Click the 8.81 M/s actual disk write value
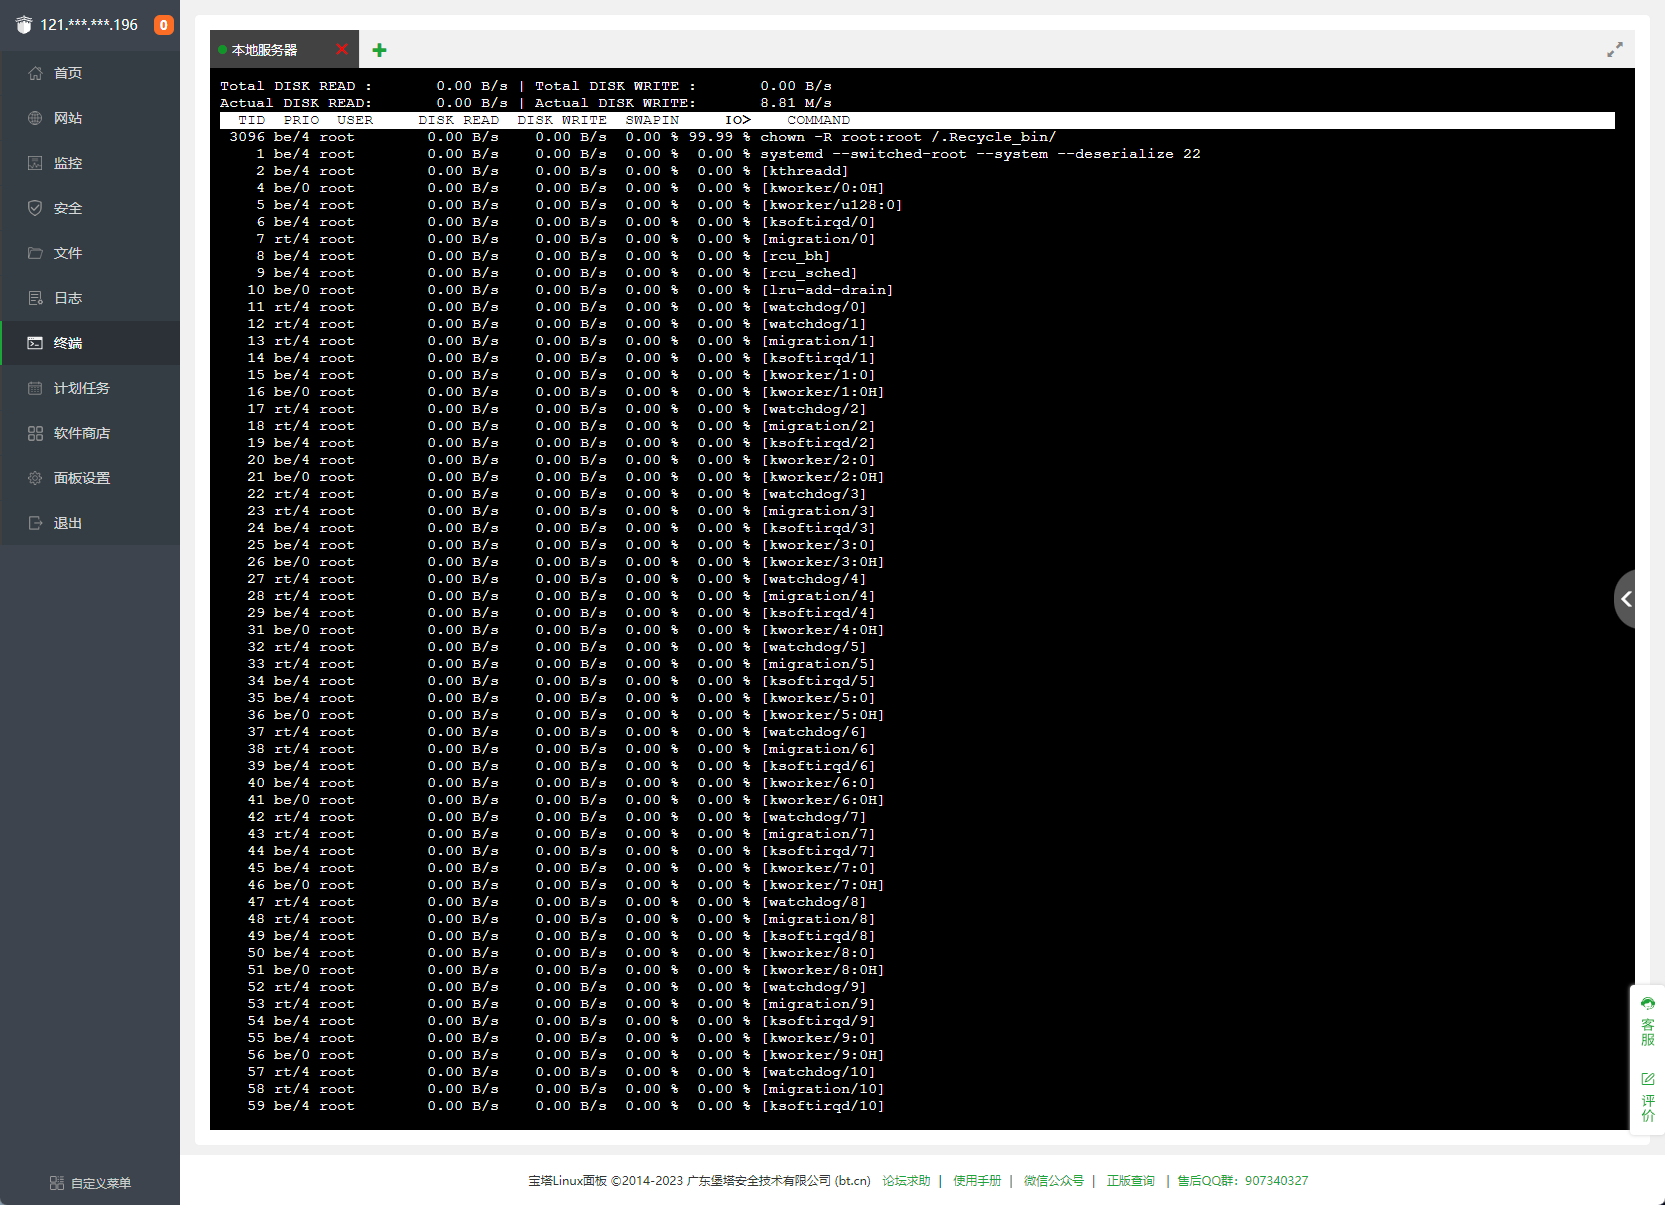1665x1205 pixels. coord(796,103)
